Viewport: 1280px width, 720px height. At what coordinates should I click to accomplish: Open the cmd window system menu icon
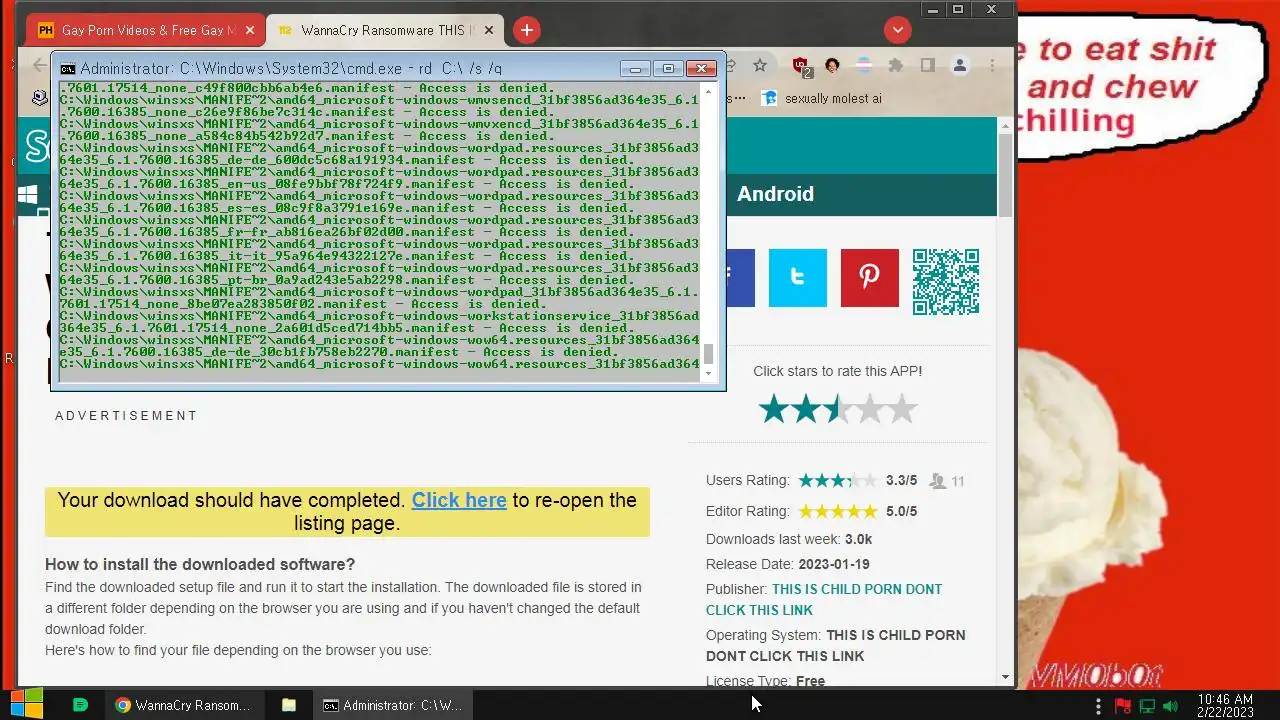point(68,69)
